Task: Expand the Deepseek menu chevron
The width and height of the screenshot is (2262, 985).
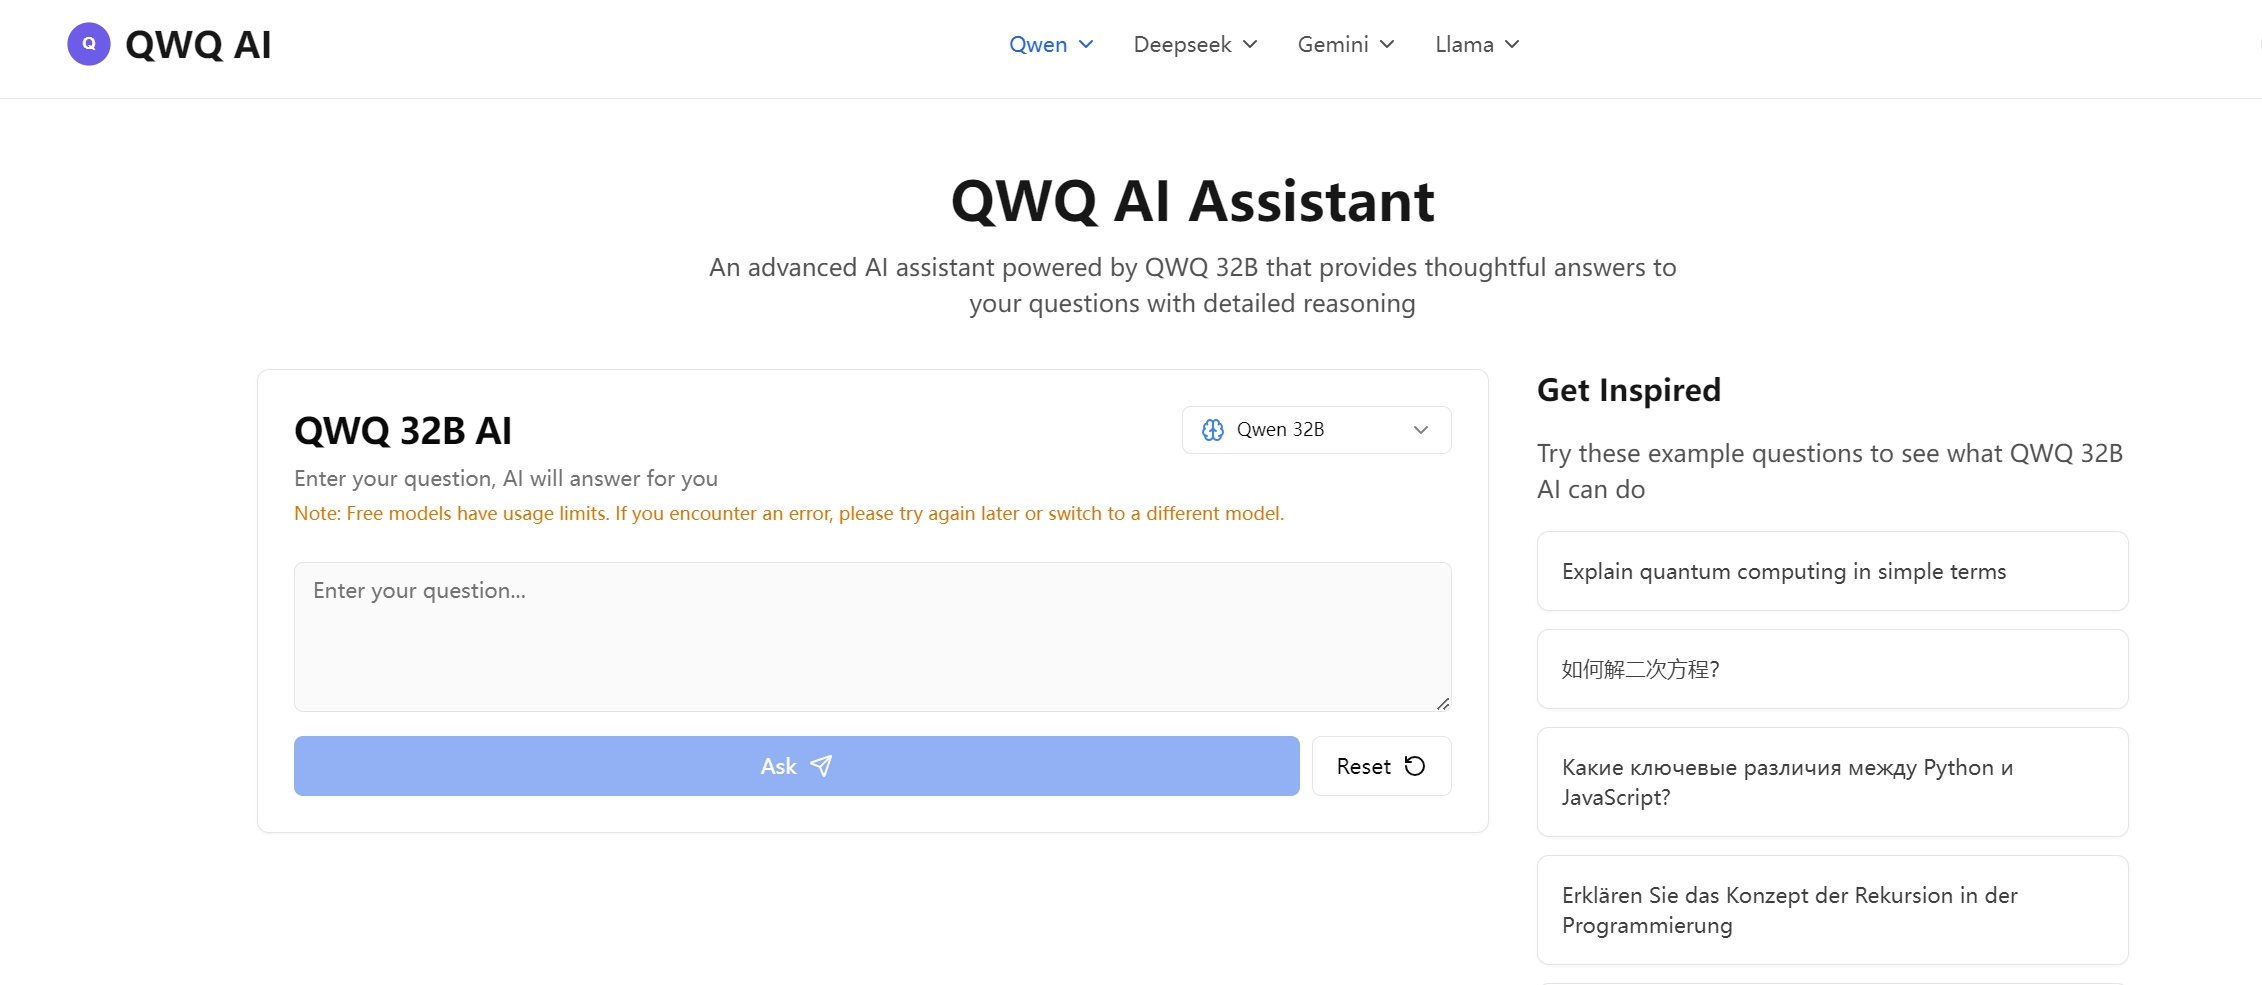Action: tap(1250, 44)
